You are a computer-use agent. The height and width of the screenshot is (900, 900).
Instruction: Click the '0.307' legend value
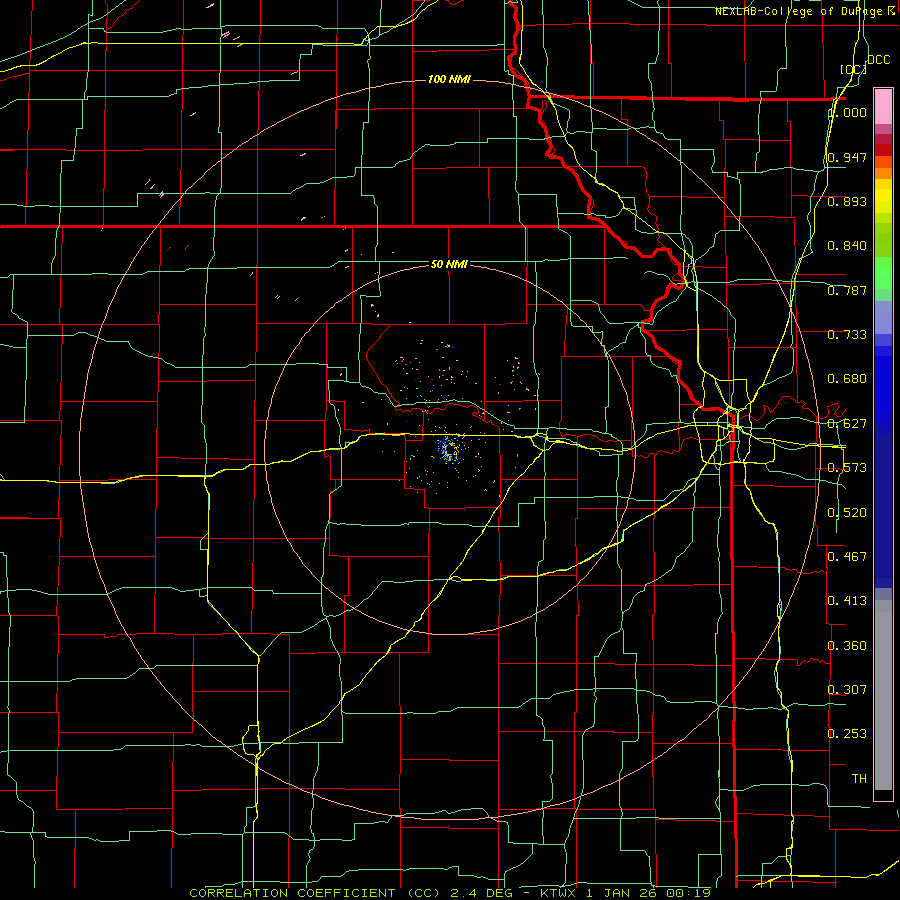pyautogui.click(x=847, y=689)
